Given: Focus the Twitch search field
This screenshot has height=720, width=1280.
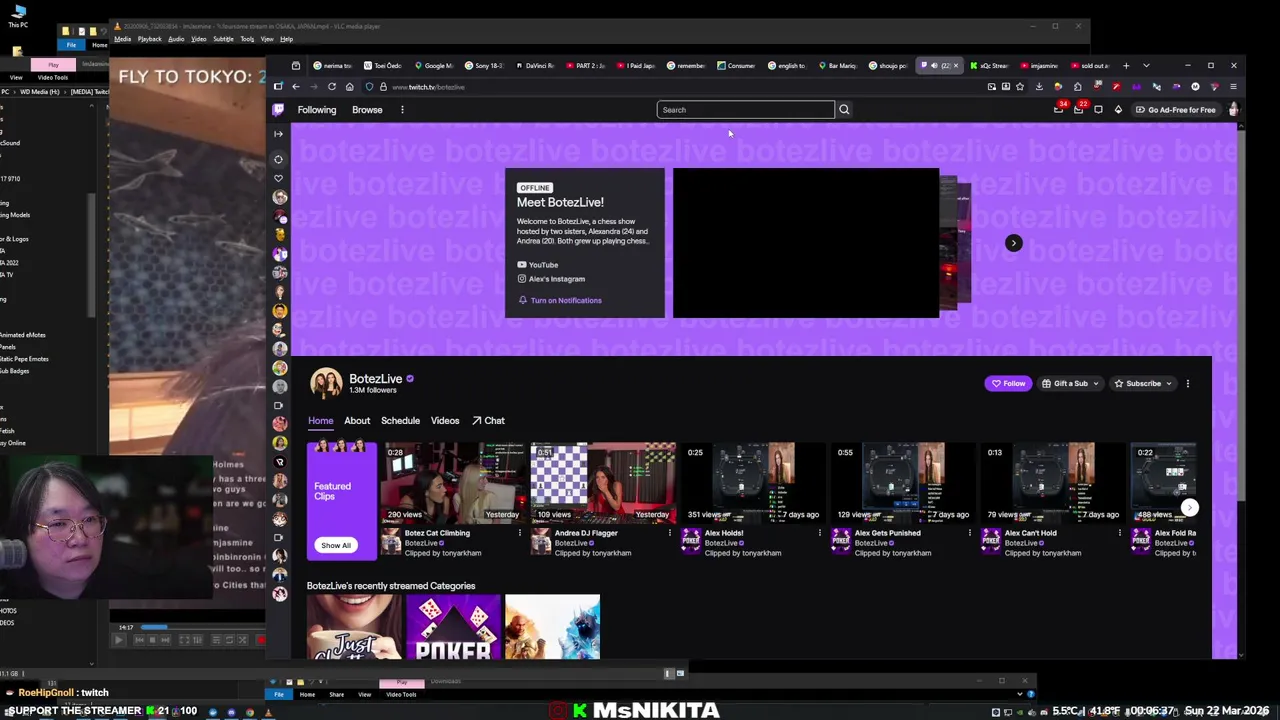Looking at the screenshot, I should pos(745,110).
